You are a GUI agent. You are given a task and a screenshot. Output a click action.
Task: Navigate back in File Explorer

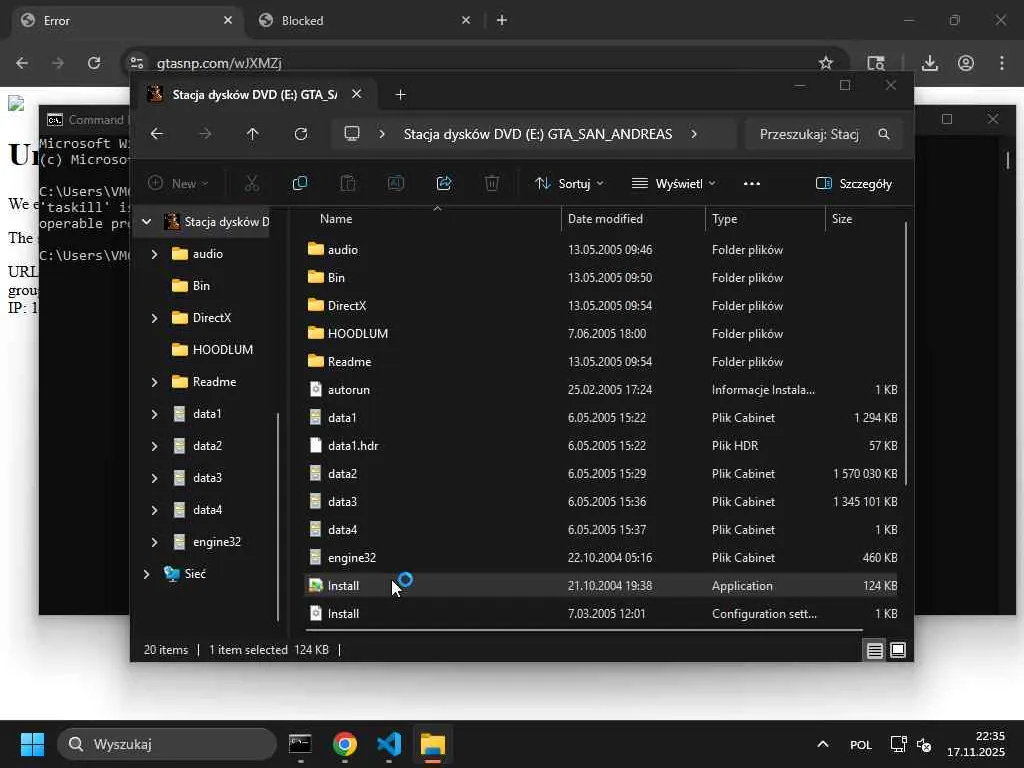click(x=157, y=134)
